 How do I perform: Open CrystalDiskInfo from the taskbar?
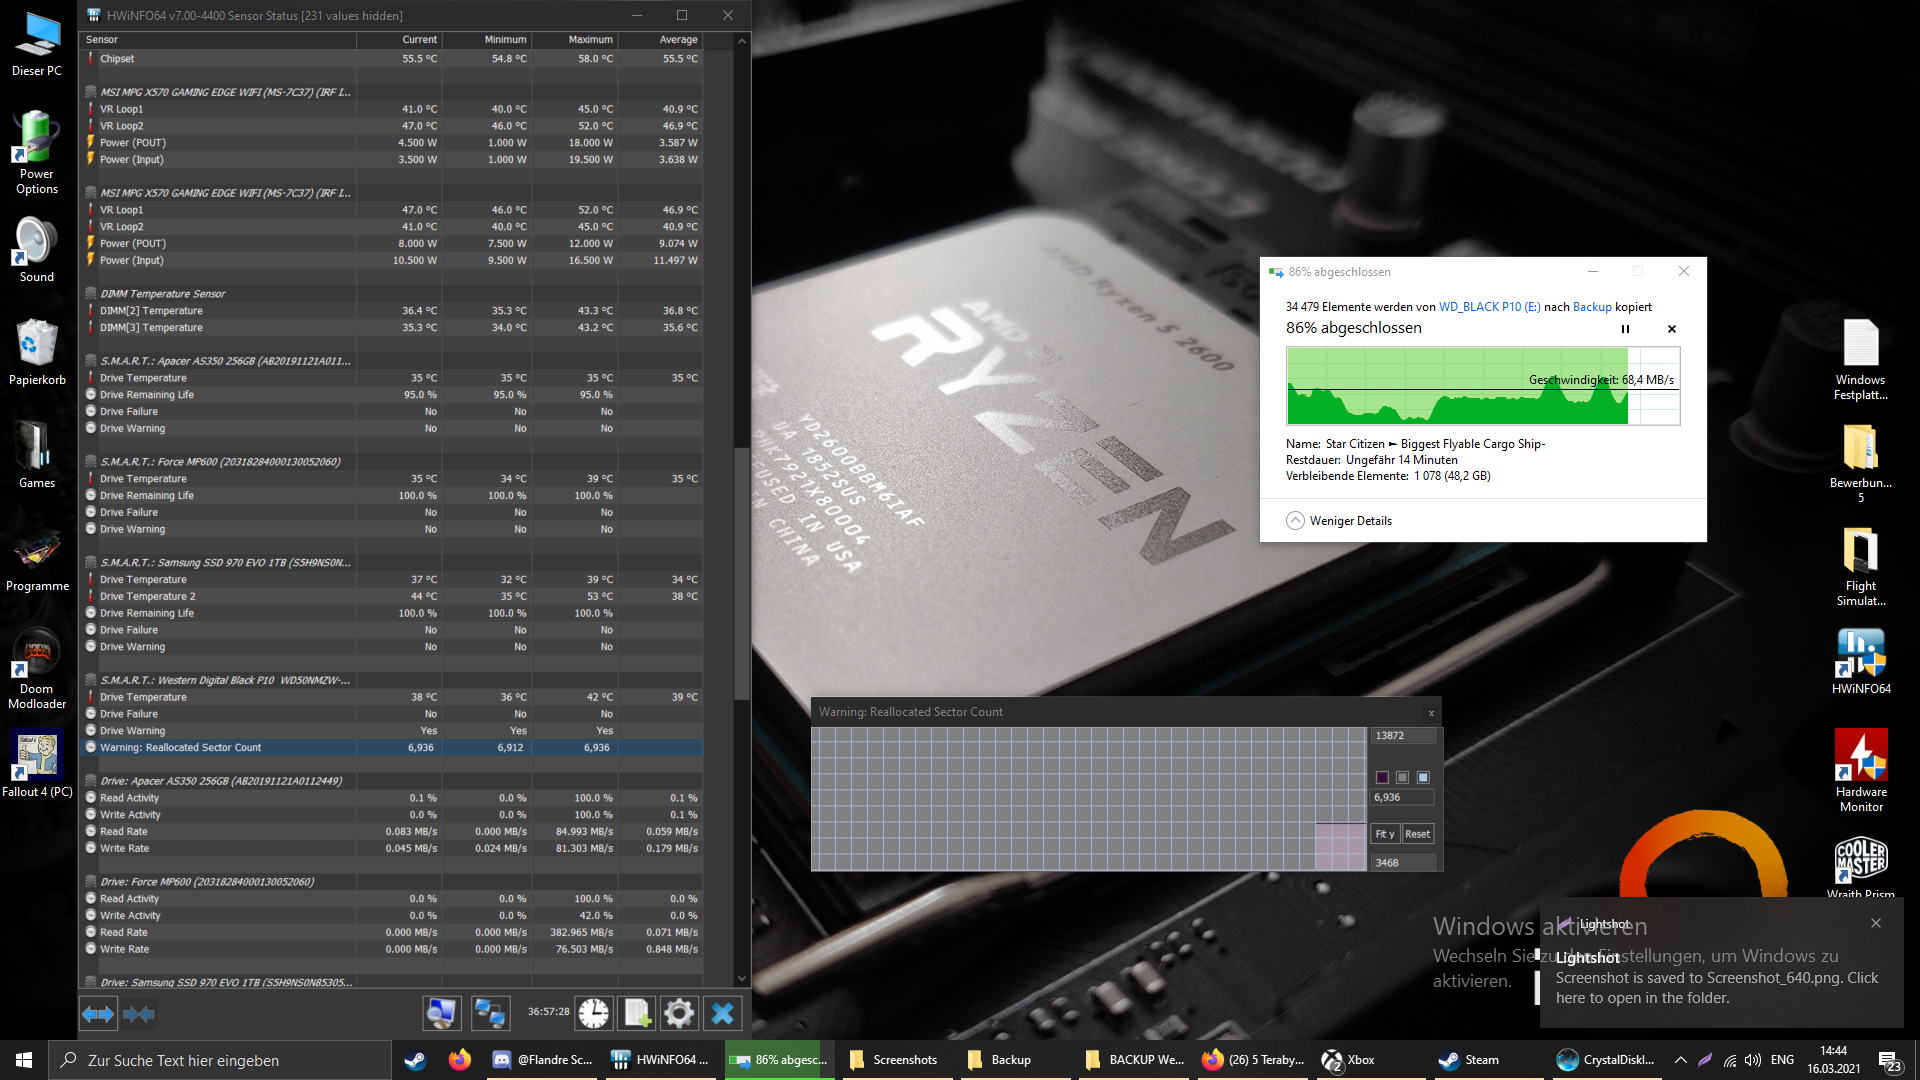point(1607,1060)
